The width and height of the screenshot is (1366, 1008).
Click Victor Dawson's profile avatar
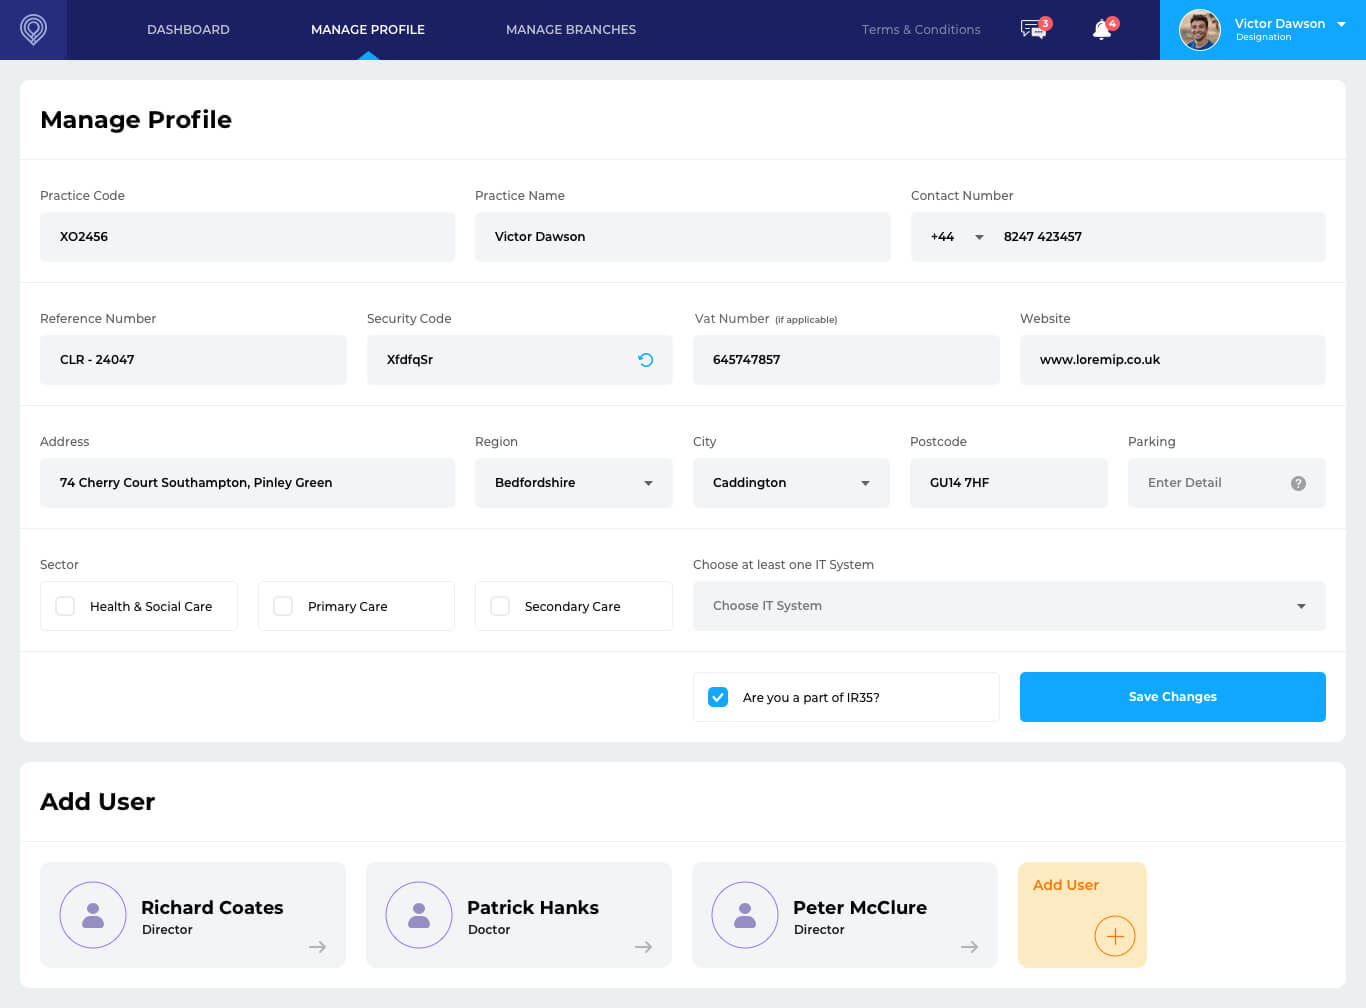point(1199,30)
